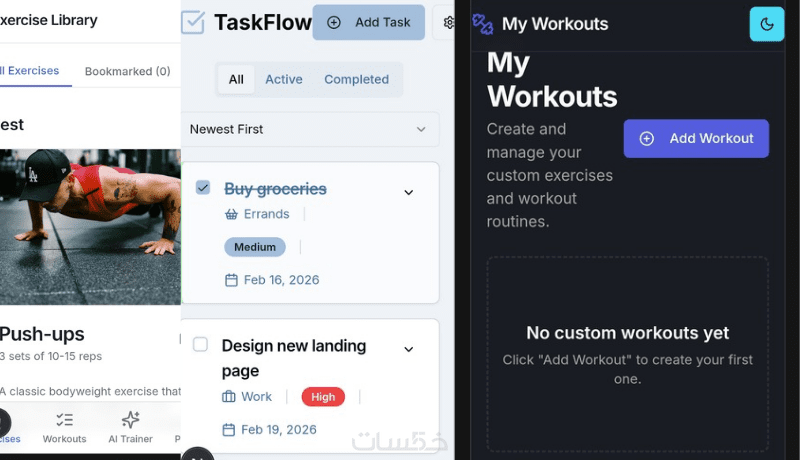Click the TaskFlow checkmark logo icon

pyautogui.click(x=193, y=22)
